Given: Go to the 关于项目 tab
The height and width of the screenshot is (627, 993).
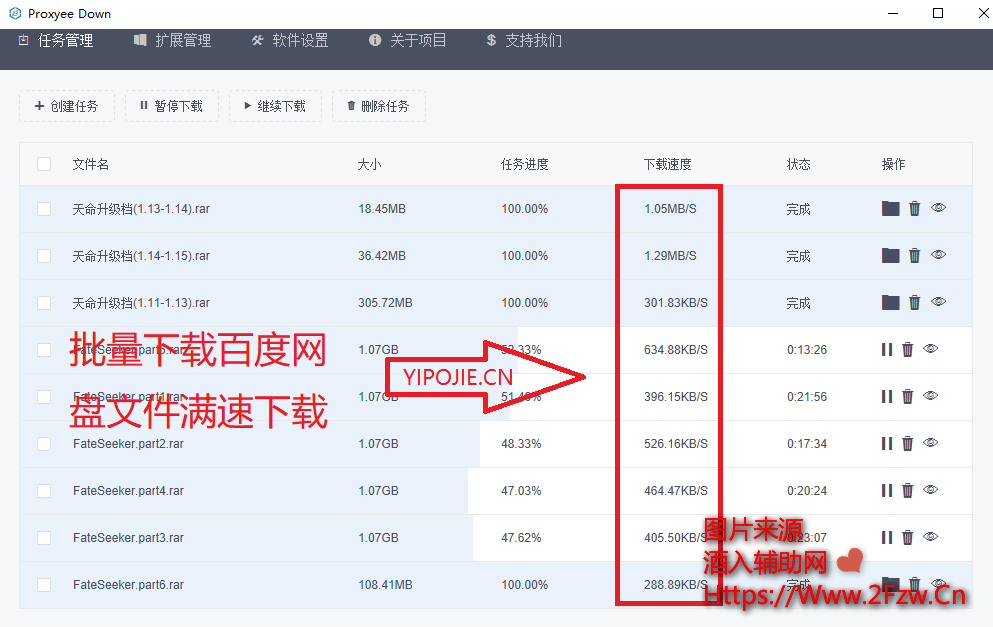Looking at the screenshot, I should [407, 40].
